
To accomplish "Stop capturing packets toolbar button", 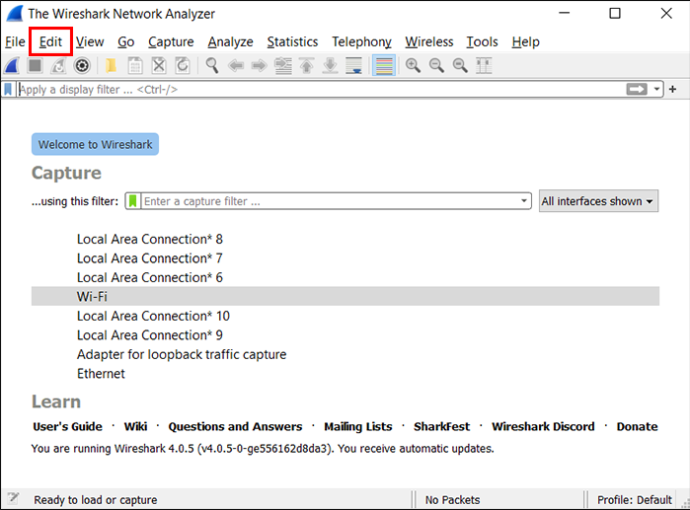I will coord(35,66).
